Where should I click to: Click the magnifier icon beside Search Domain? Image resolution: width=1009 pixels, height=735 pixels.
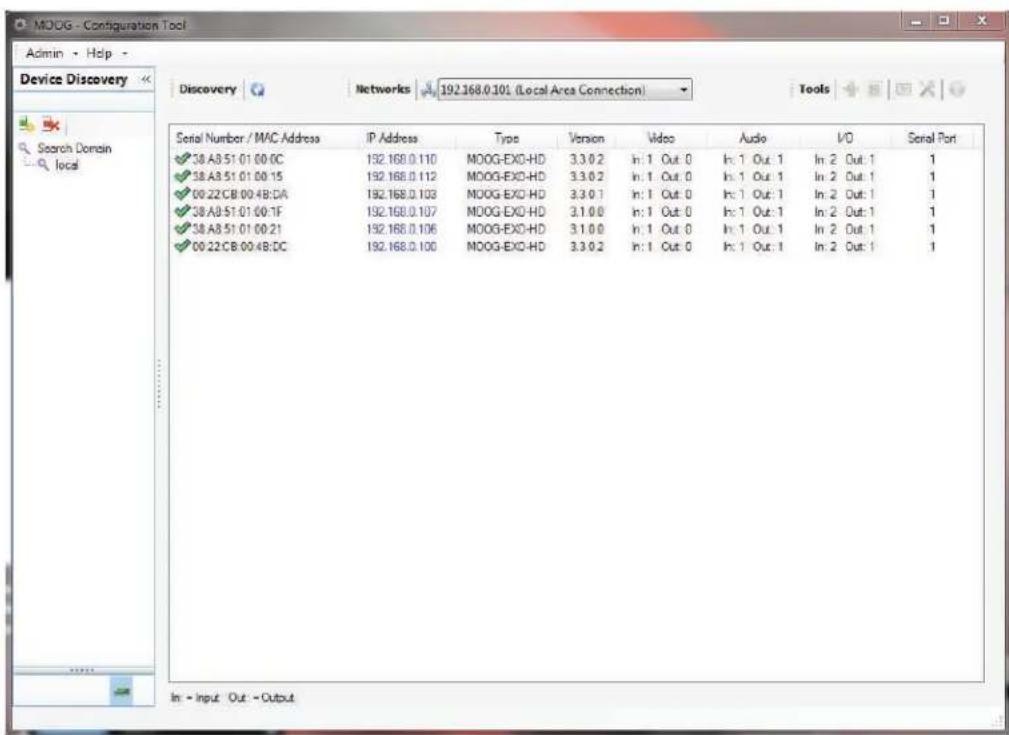point(25,149)
